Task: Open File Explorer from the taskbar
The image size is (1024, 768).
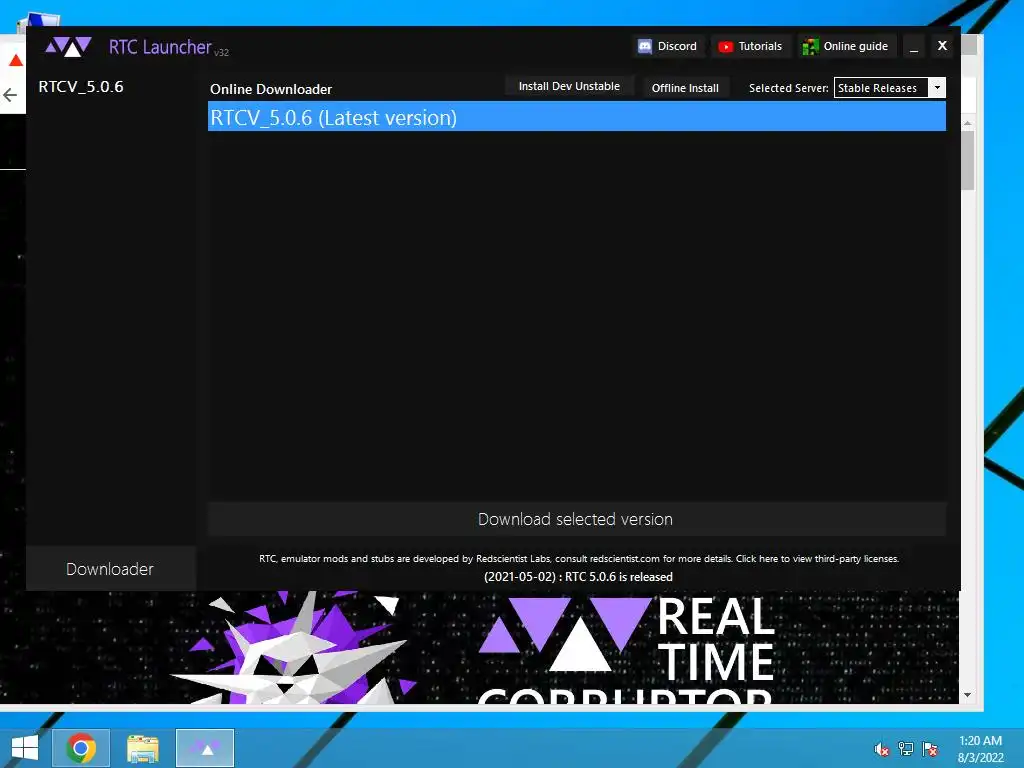Action: coord(142,748)
